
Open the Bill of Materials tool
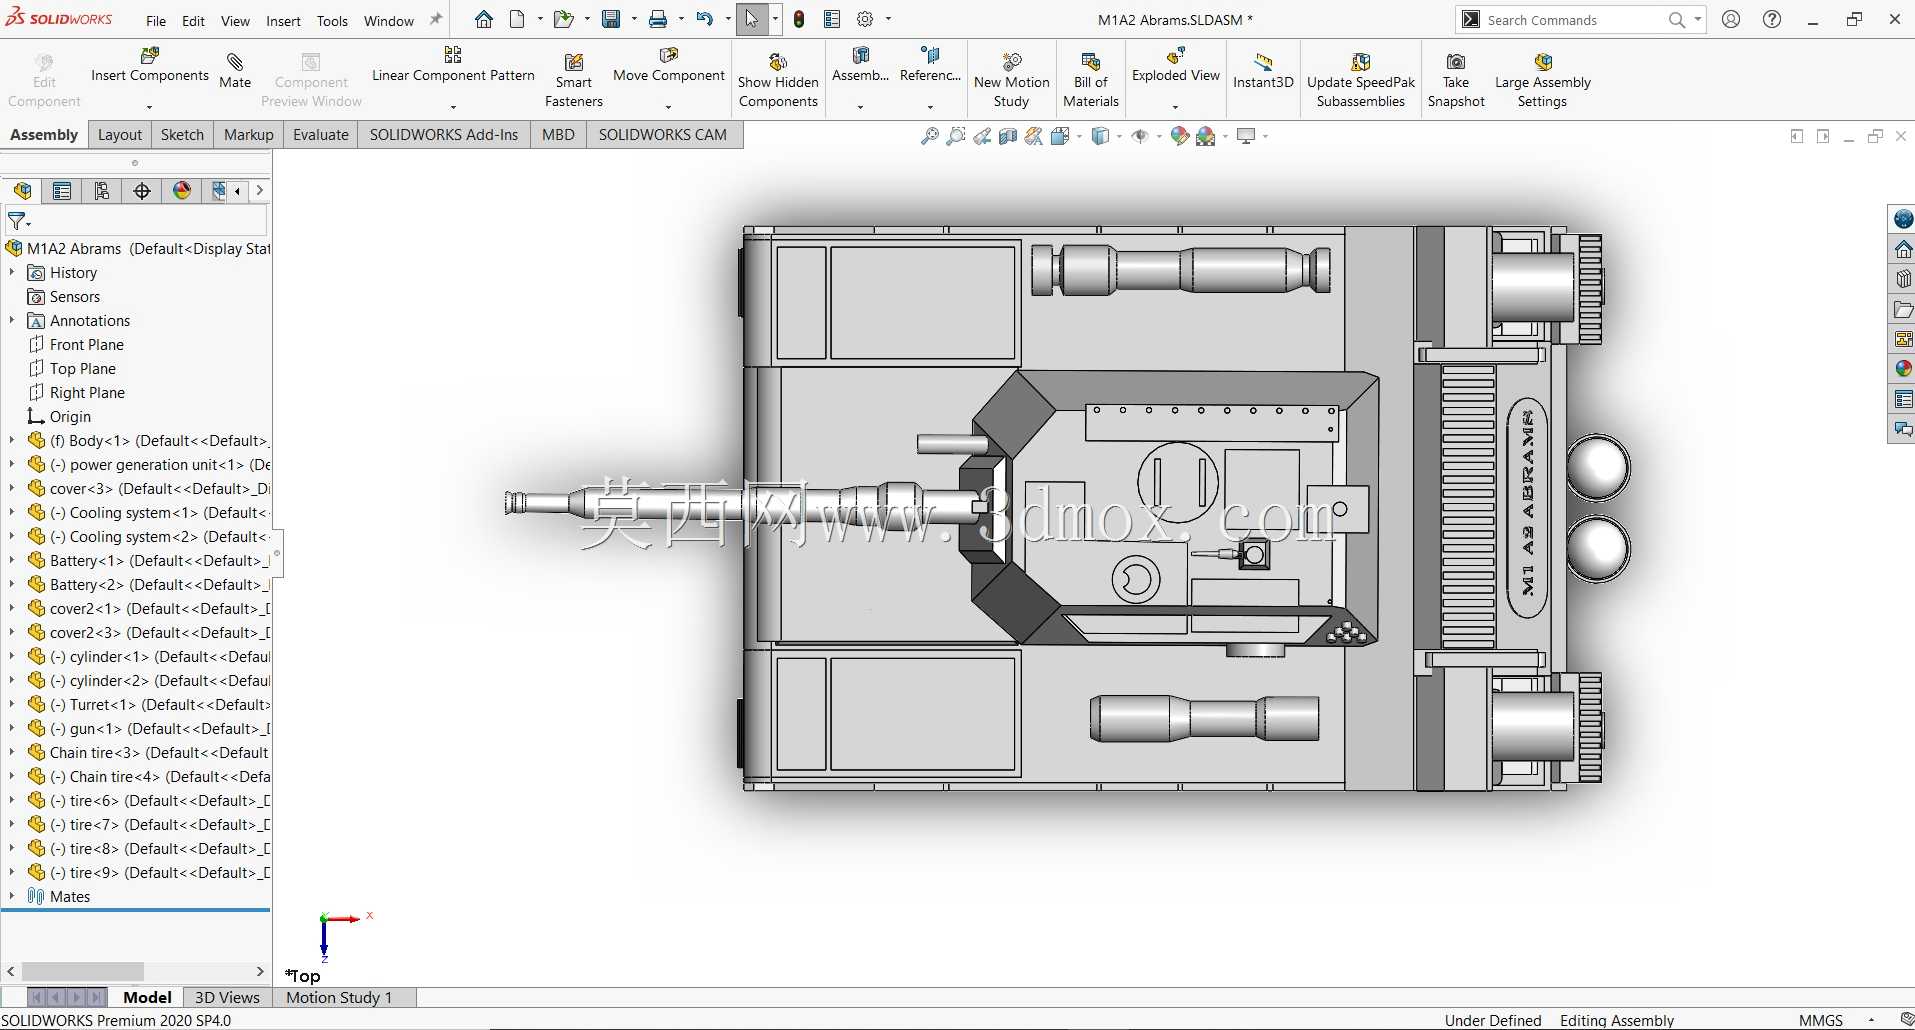coord(1091,79)
